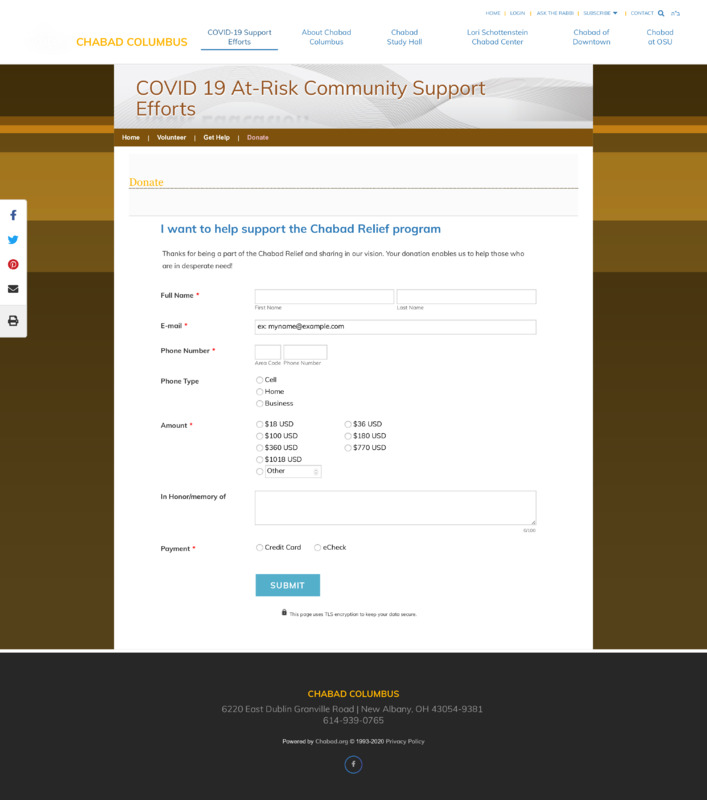Open COVID-19 Support Efforts menu
This screenshot has width=707, height=800.
(239, 37)
